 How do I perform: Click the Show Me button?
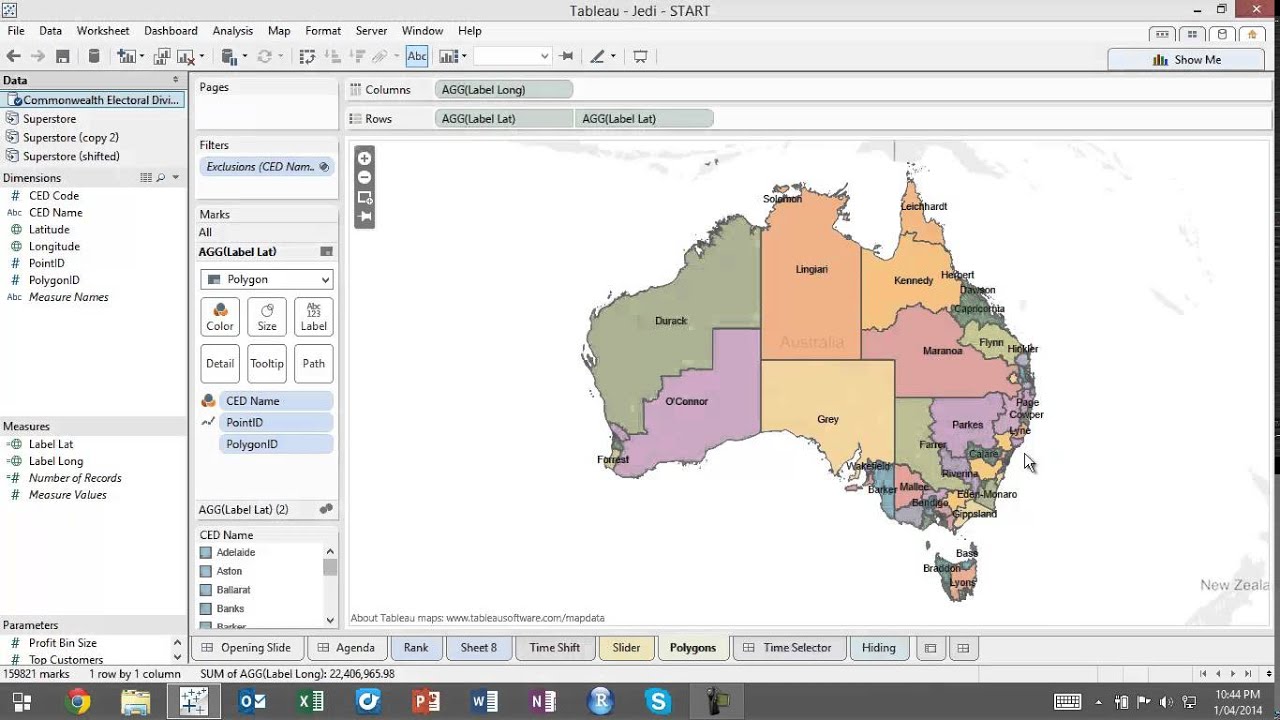[1187, 60]
